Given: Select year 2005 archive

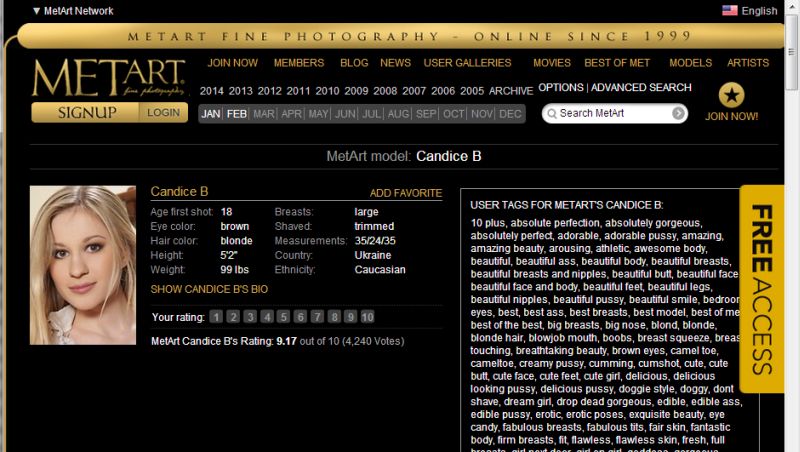Looking at the screenshot, I should 472,91.
